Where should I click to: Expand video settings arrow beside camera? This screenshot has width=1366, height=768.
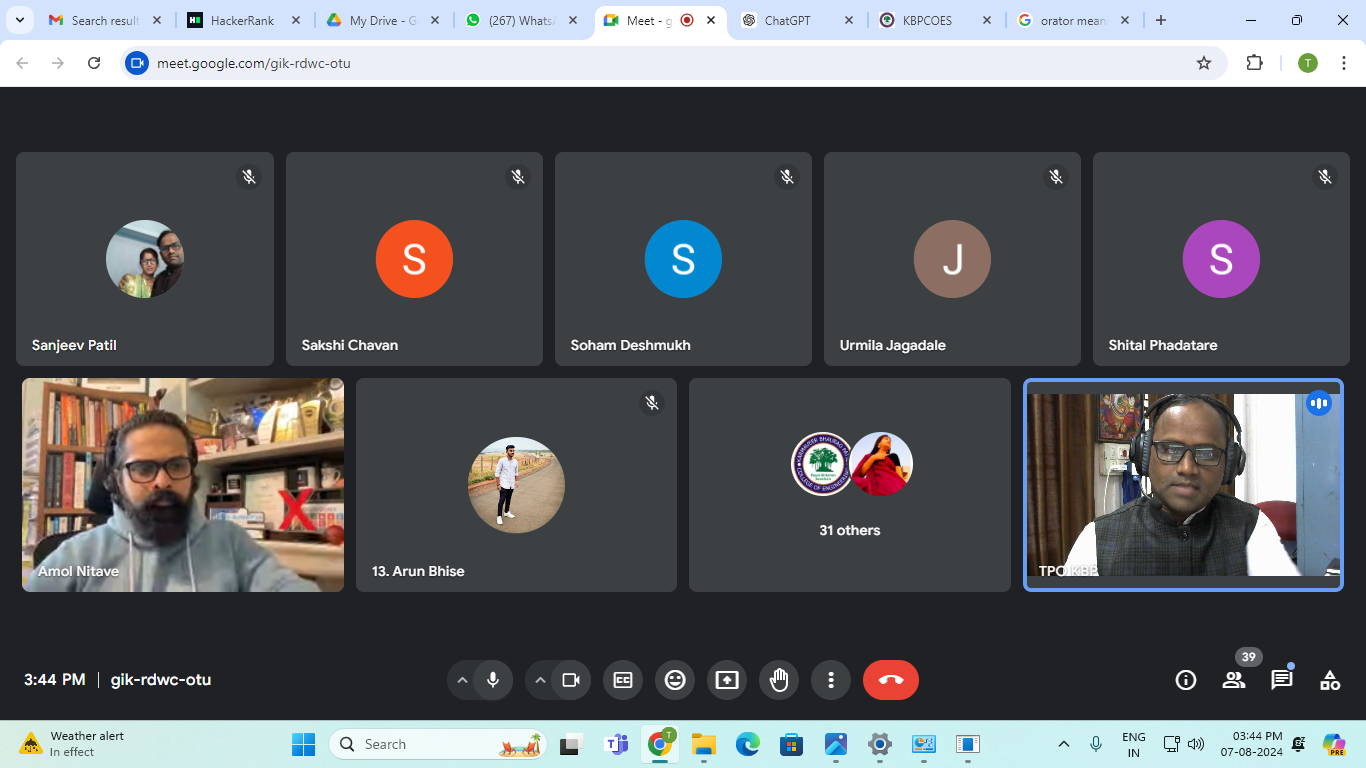[540, 680]
